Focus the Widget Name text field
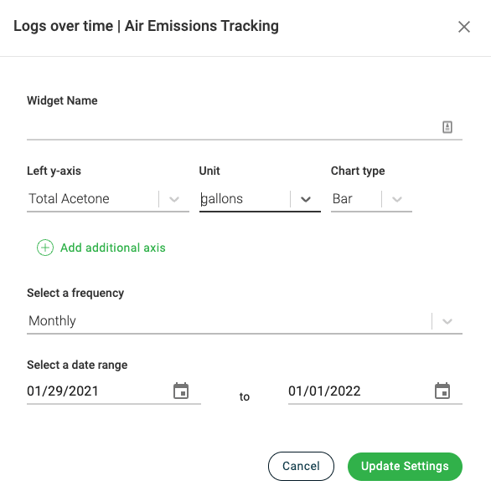The height and width of the screenshot is (501, 491). coord(244,128)
